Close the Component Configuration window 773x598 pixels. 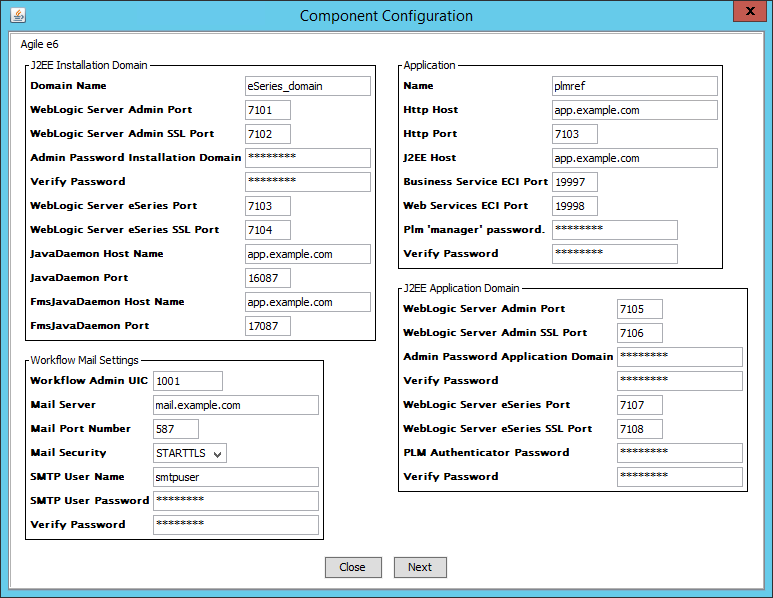point(750,11)
